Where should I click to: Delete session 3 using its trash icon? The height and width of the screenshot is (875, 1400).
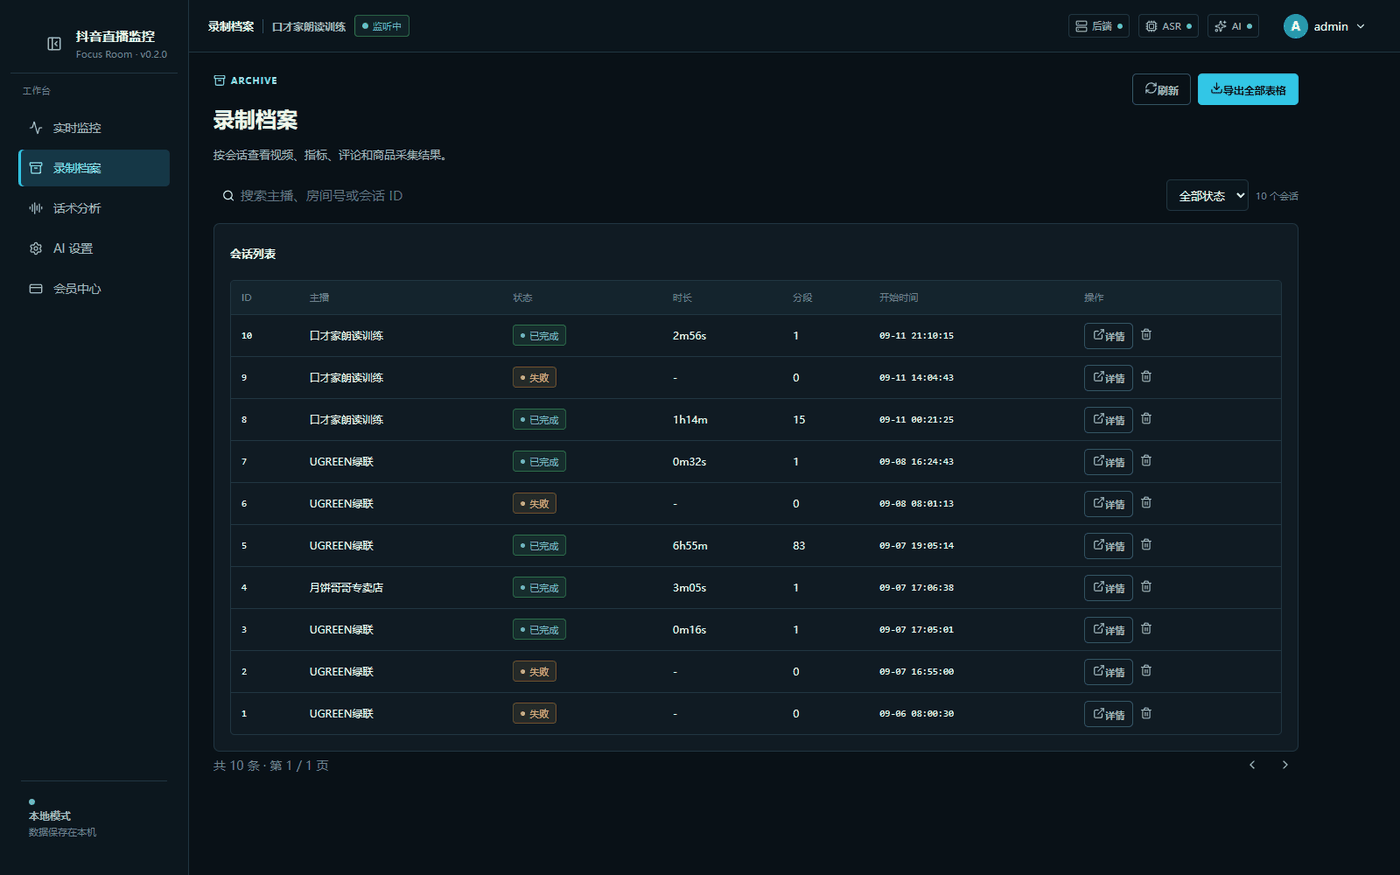point(1146,629)
